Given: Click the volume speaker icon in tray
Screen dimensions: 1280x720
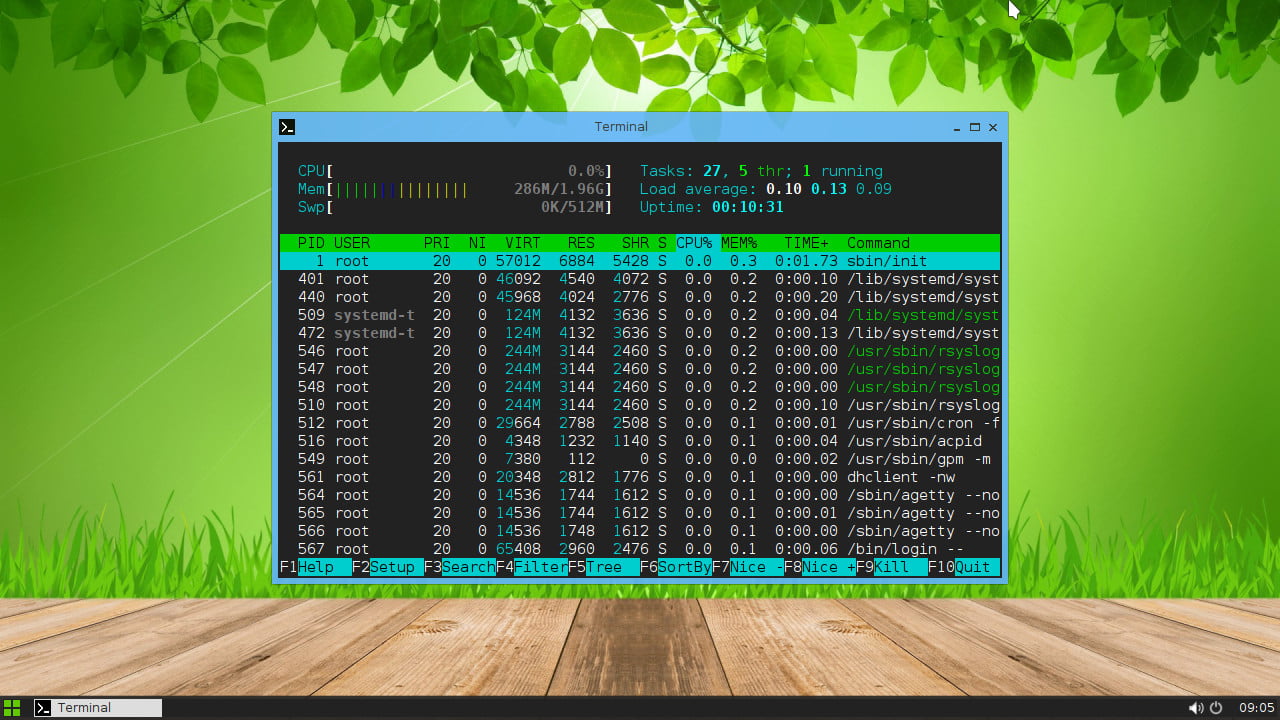Looking at the screenshot, I should coord(1195,708).
